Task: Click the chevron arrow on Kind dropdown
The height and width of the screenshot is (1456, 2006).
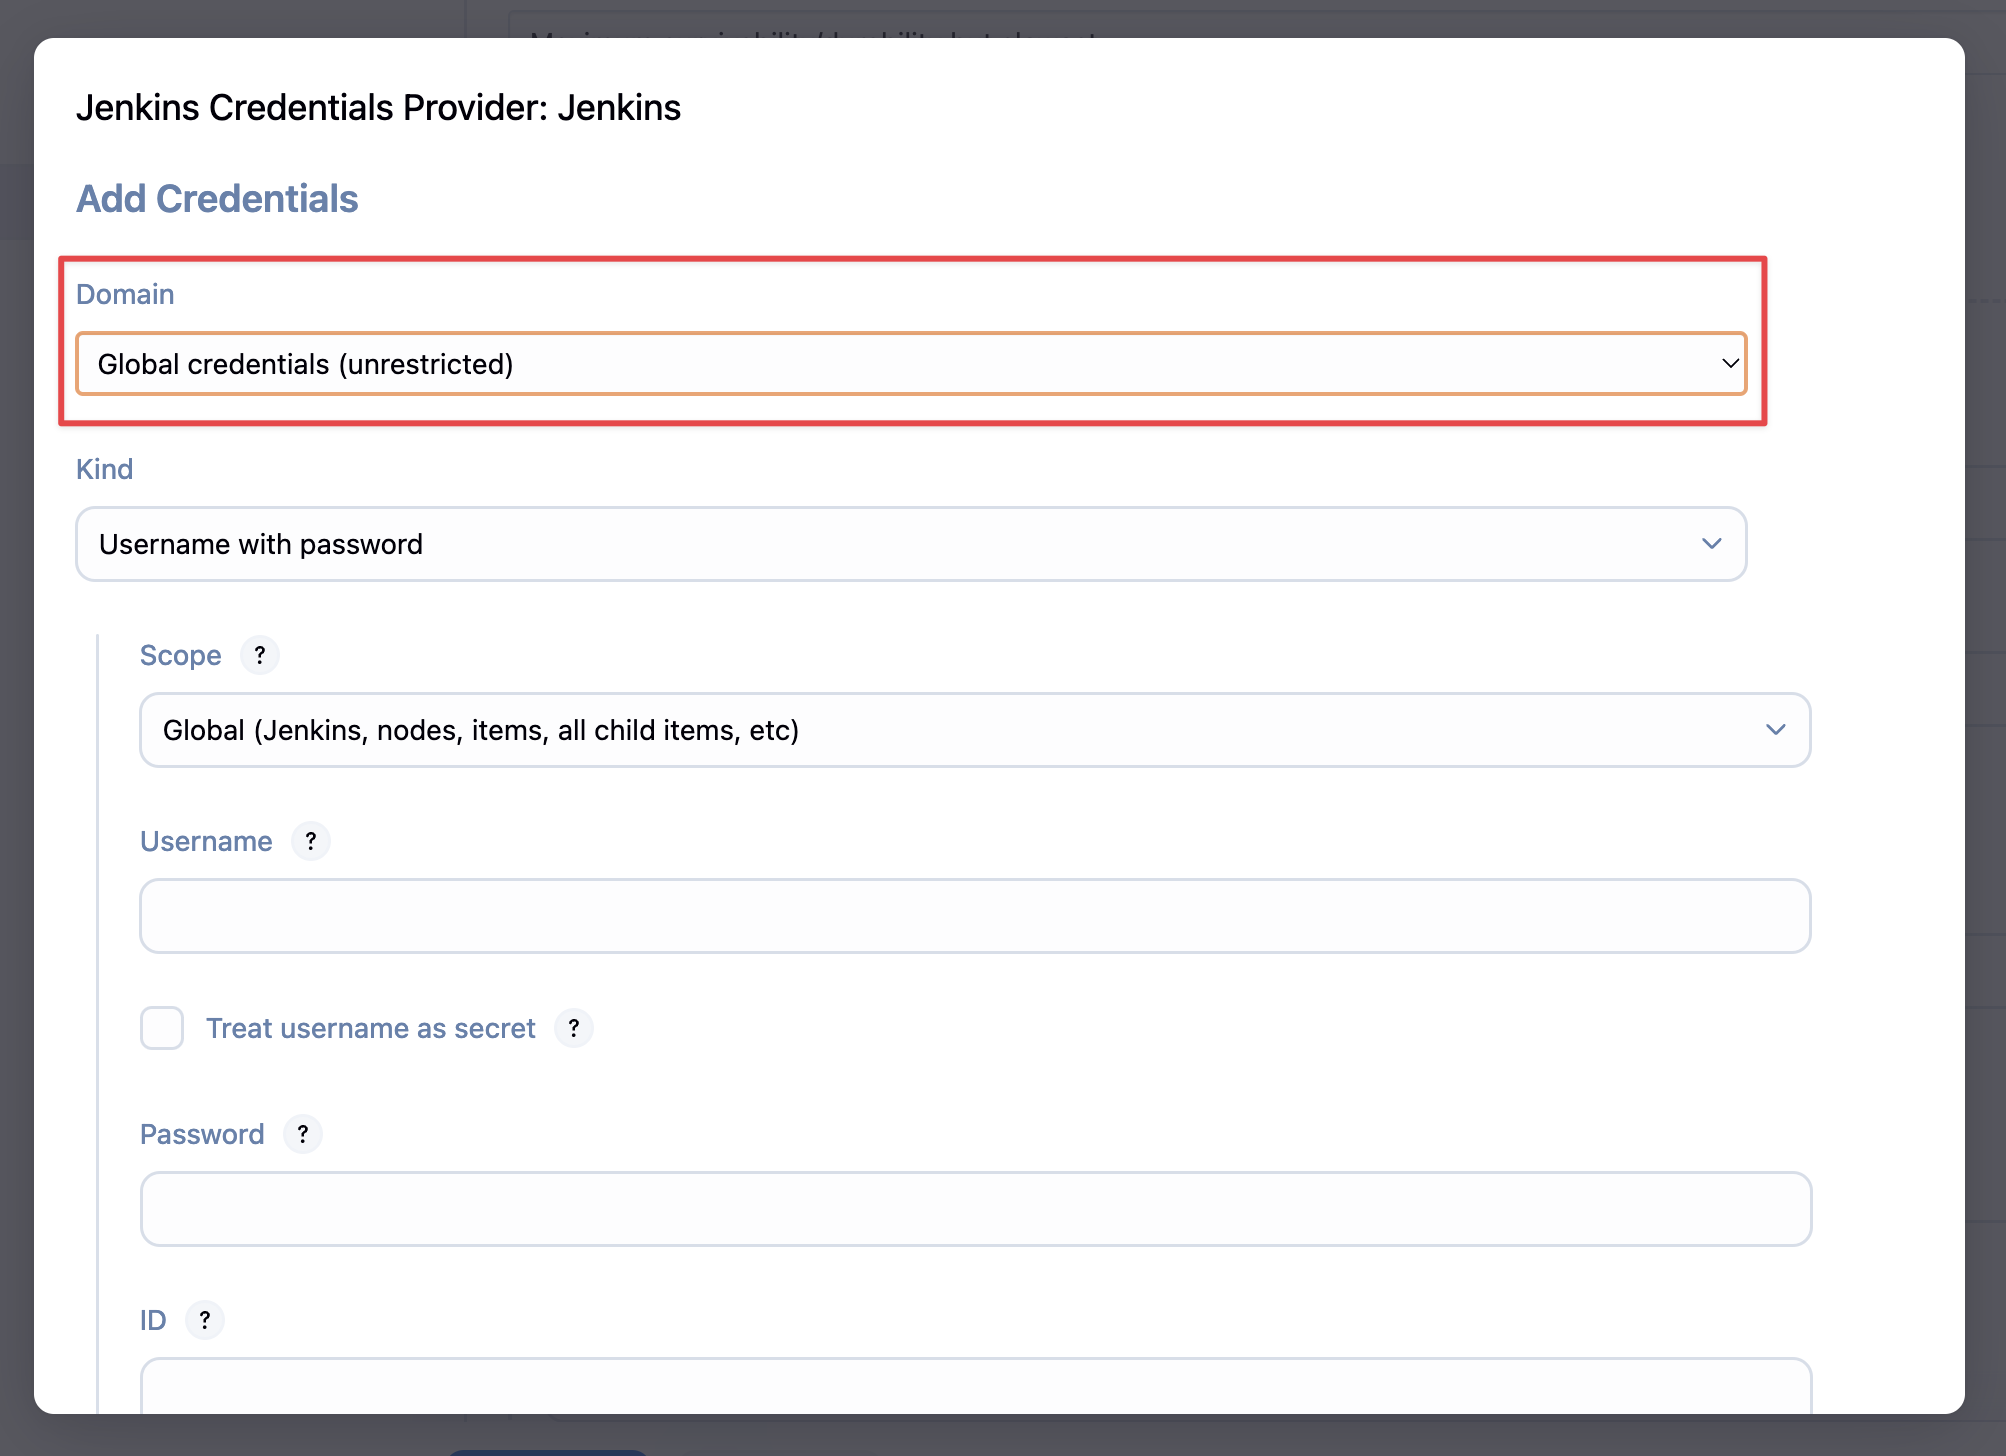Action: [1711, 544]
